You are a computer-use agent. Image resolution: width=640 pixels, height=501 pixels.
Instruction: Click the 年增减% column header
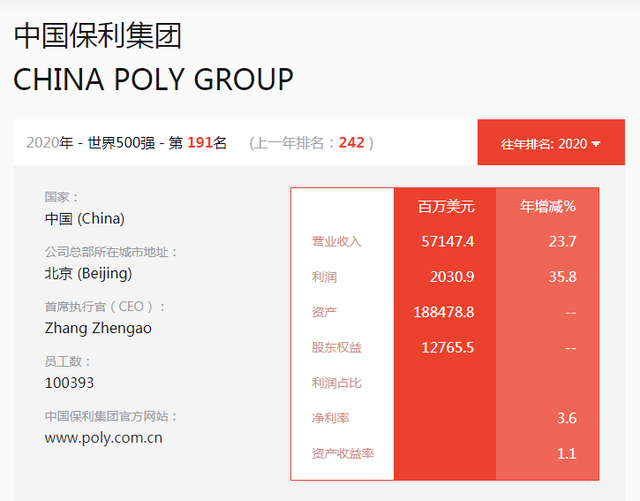click(x=548, y=207)
